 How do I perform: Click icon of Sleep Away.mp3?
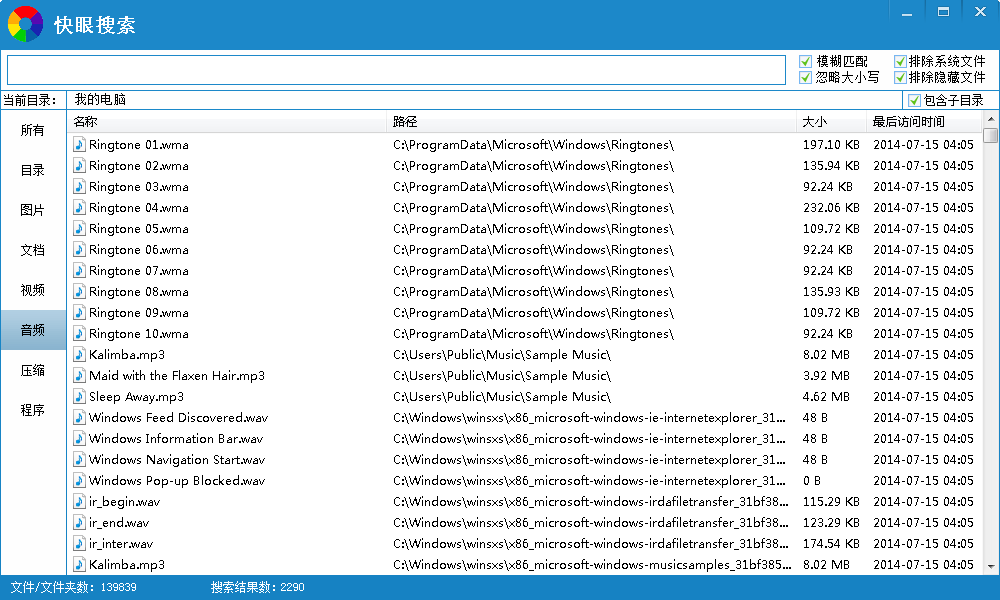tap(79, 397)
